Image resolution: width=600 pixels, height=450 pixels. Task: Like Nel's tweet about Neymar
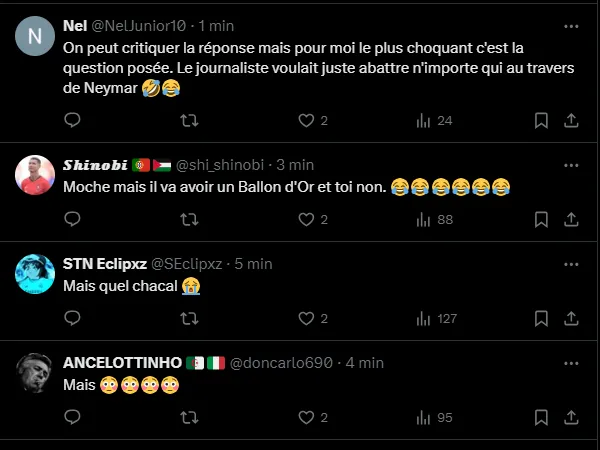tap(307, 120)
